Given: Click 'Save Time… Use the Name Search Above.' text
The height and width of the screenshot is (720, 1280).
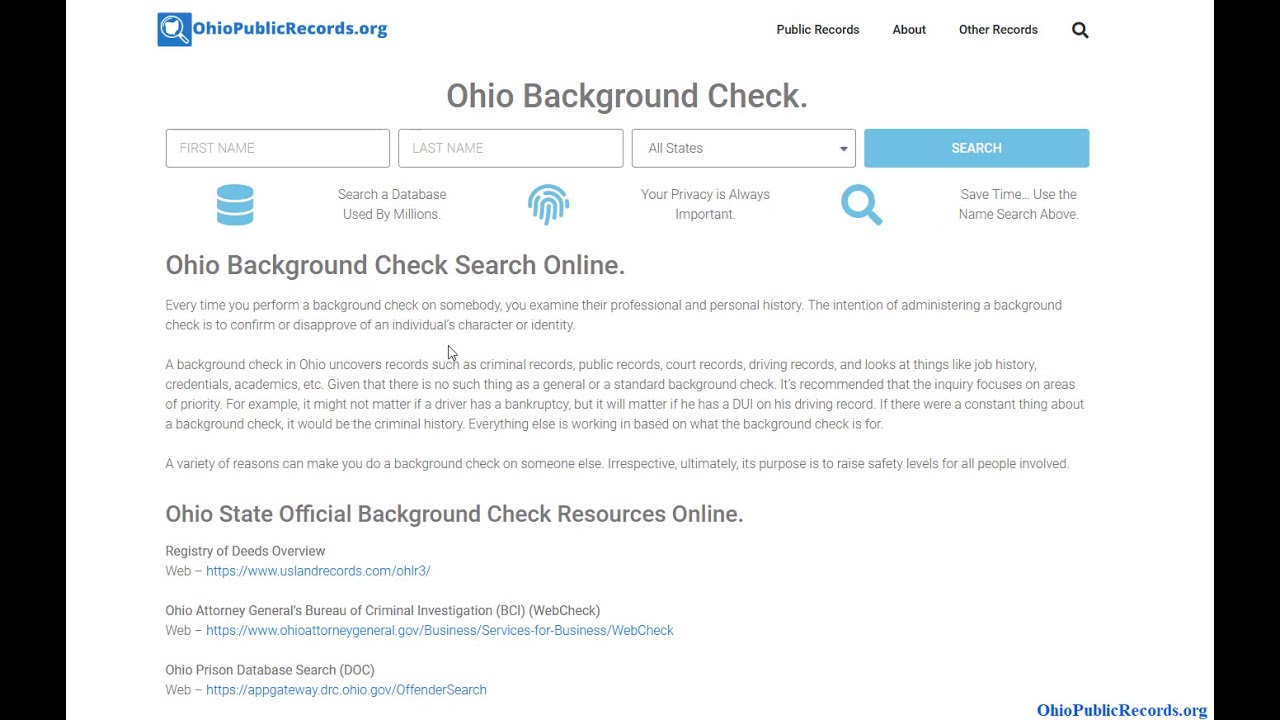Looking at the screenshot, I should tap(1019, 204).
